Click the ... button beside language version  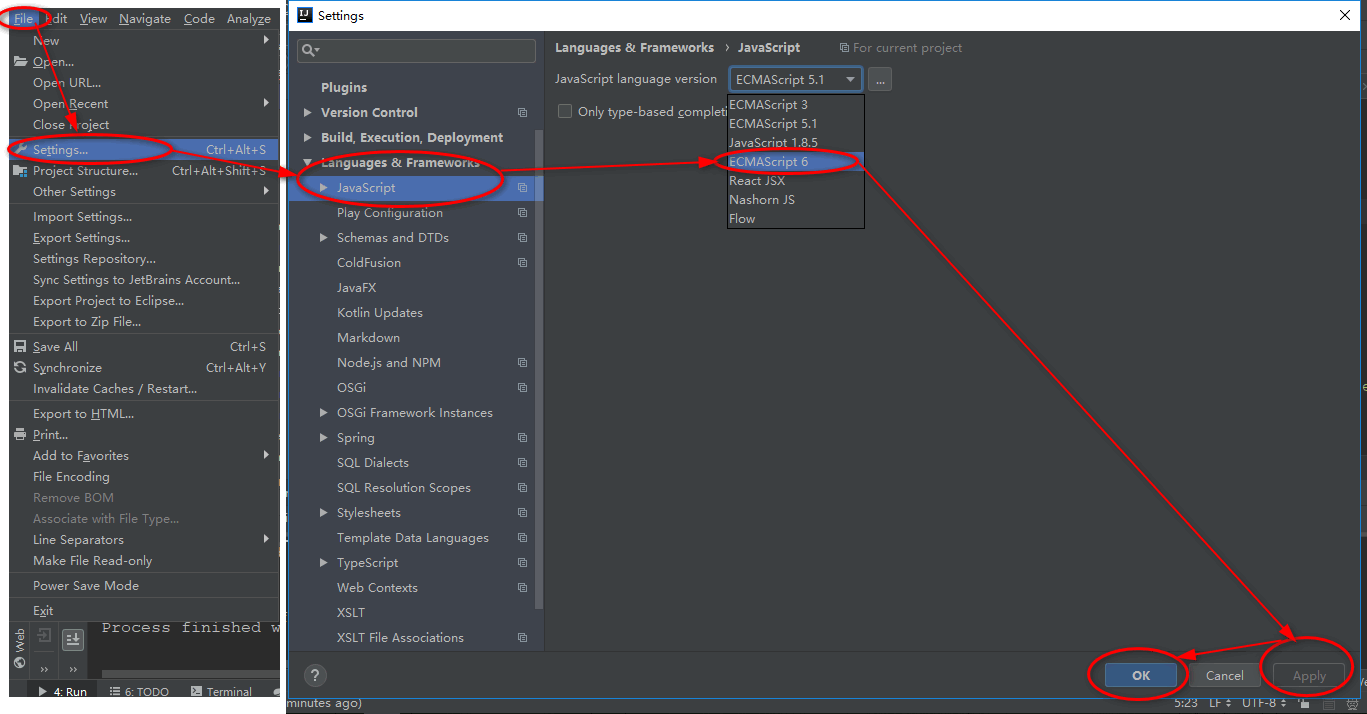880,79
